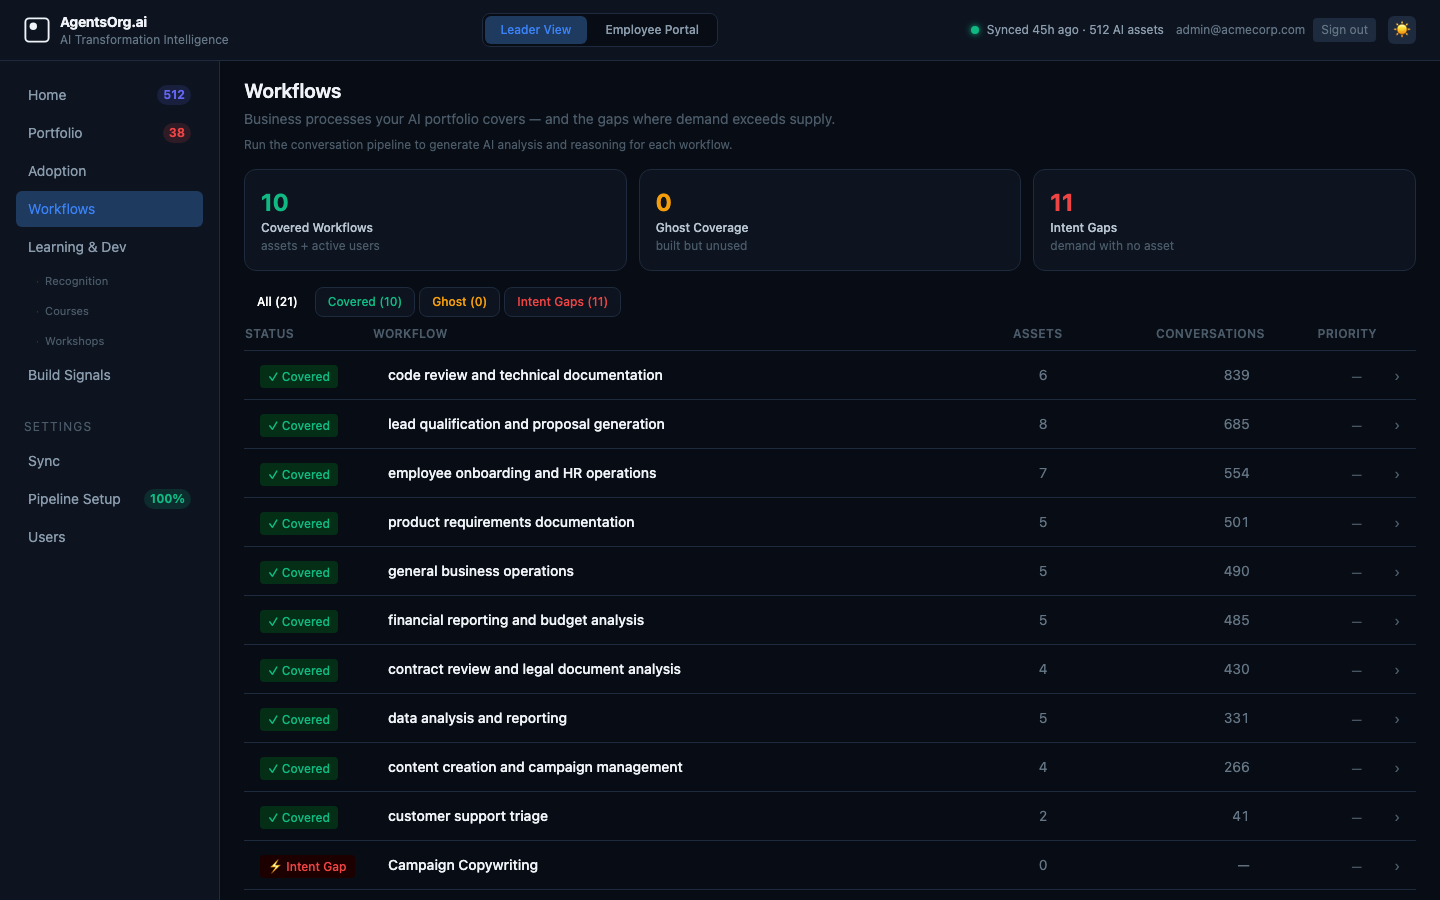Screen dimensions: 1440x900
Task: Switch to Employee Portal
Action: tap(651, 30)
